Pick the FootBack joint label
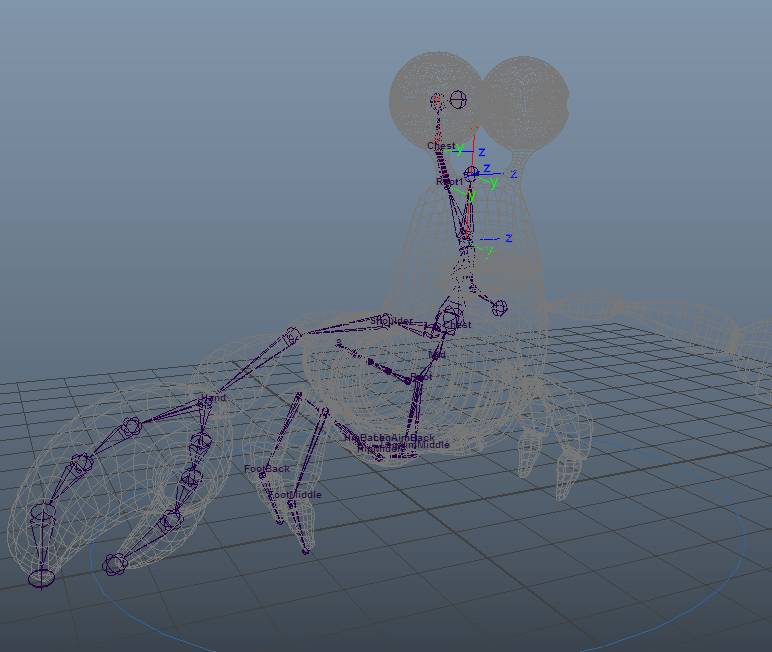This screenshot has width=772, height=652. click(x=267, y=469)
